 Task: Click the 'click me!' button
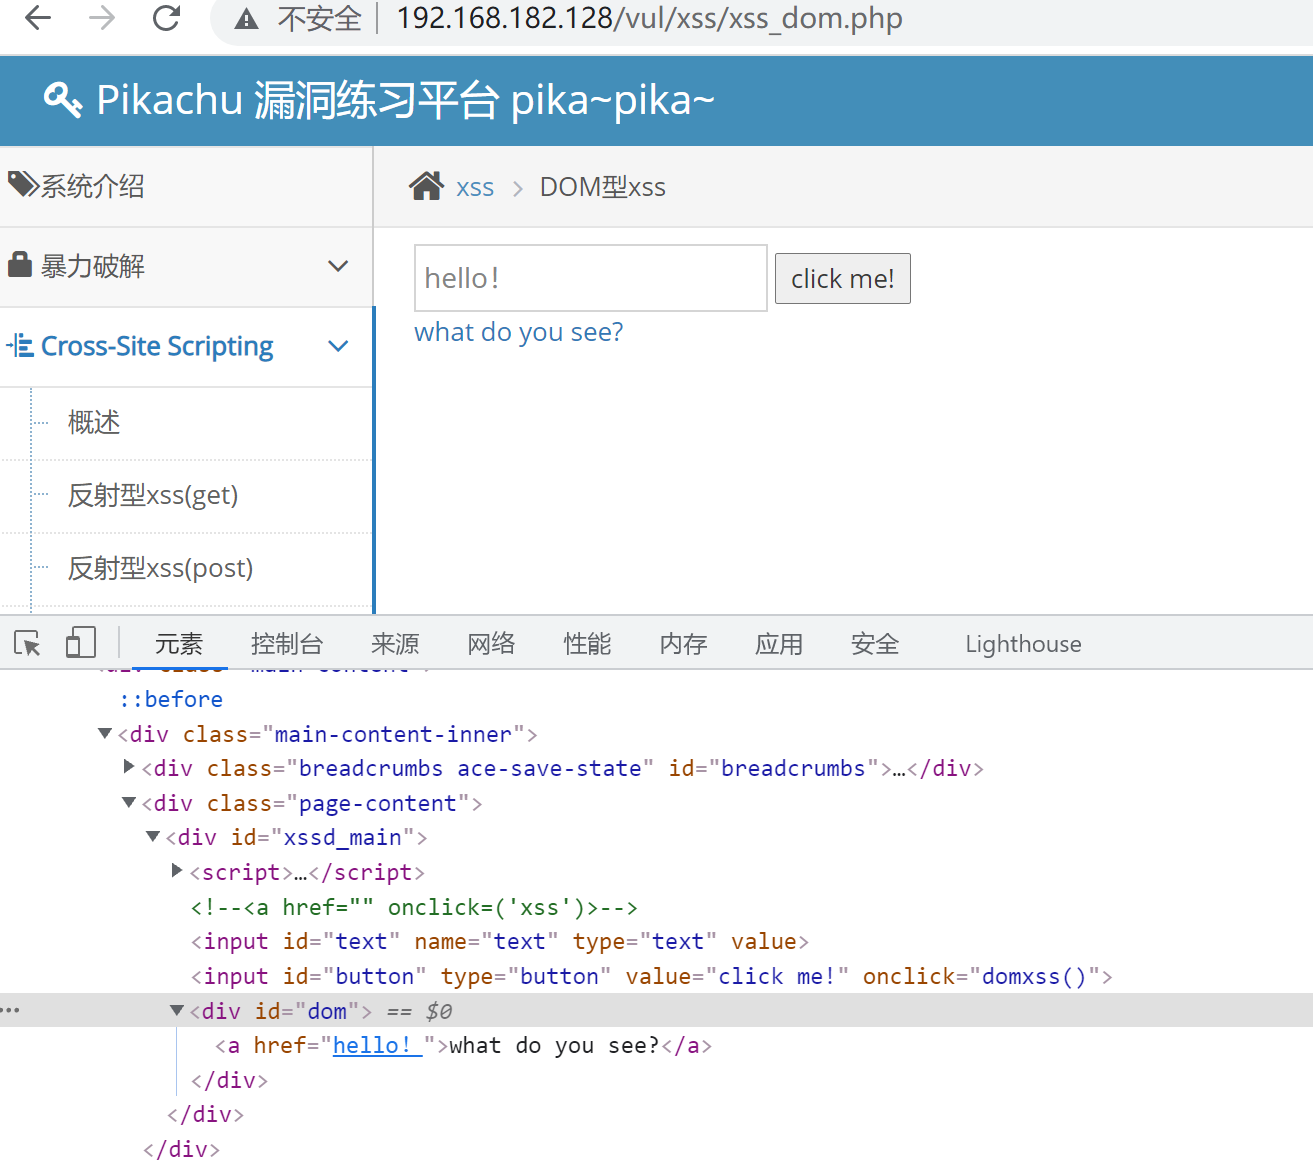843,278
